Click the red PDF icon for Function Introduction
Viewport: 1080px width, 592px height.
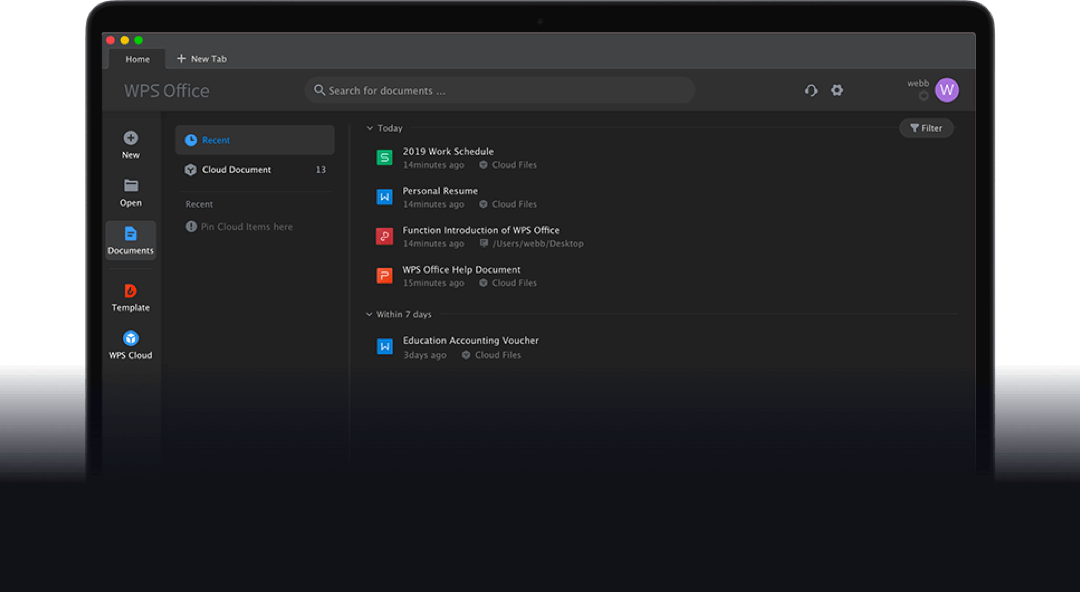[384, 236]
